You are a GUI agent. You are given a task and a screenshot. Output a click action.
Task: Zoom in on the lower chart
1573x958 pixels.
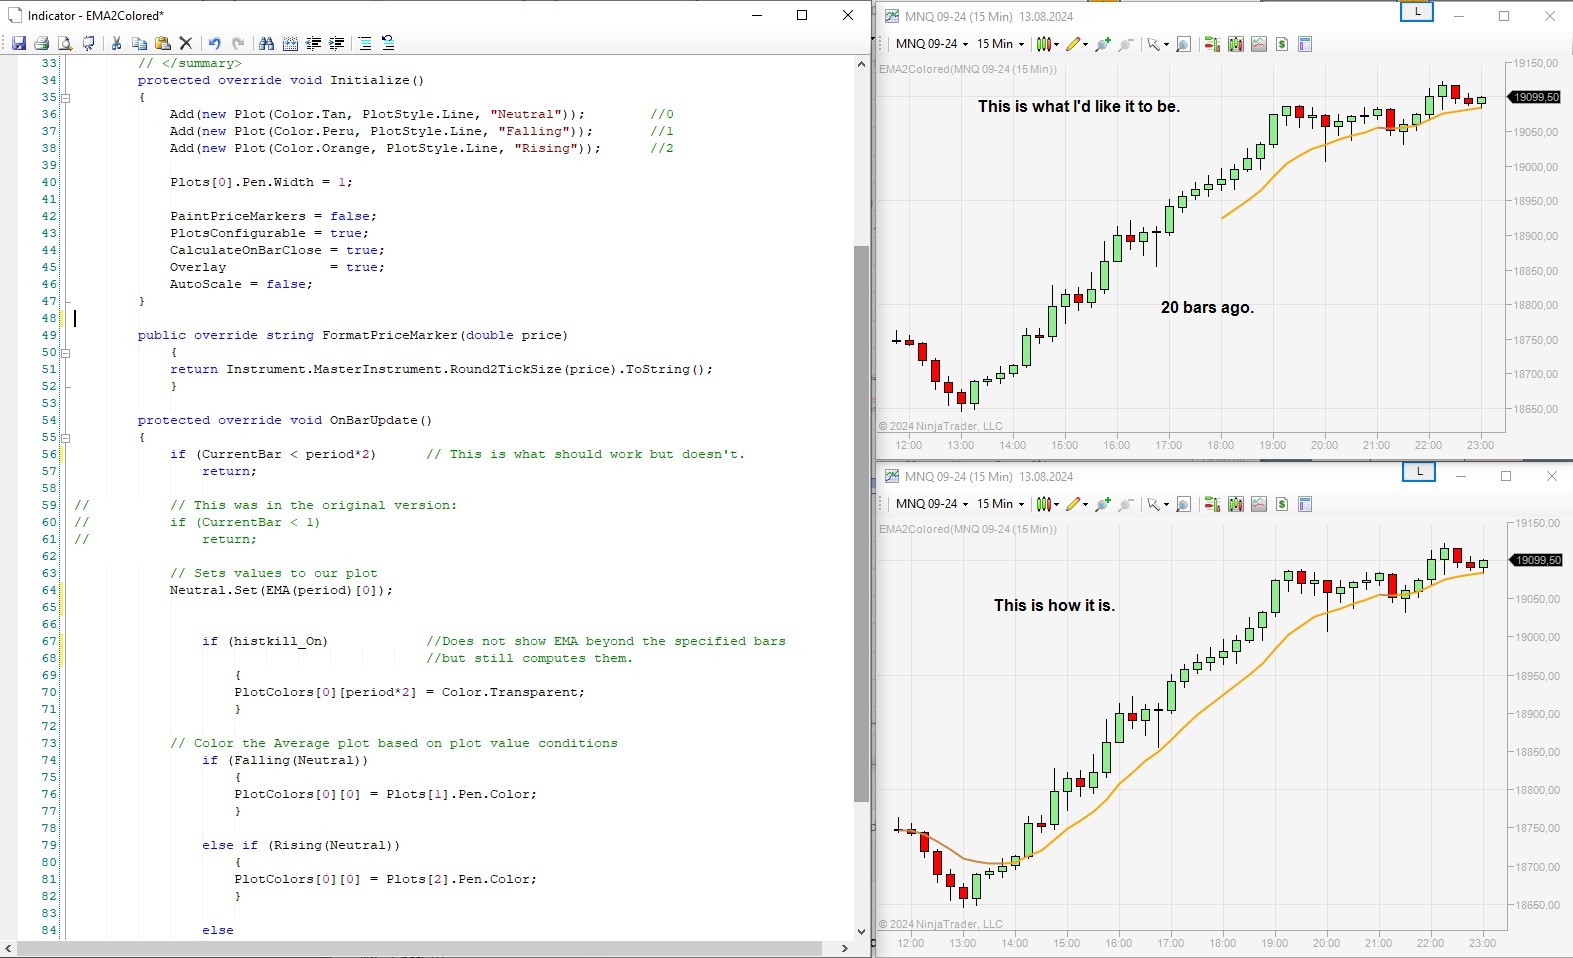click(x=1103, y=504)
